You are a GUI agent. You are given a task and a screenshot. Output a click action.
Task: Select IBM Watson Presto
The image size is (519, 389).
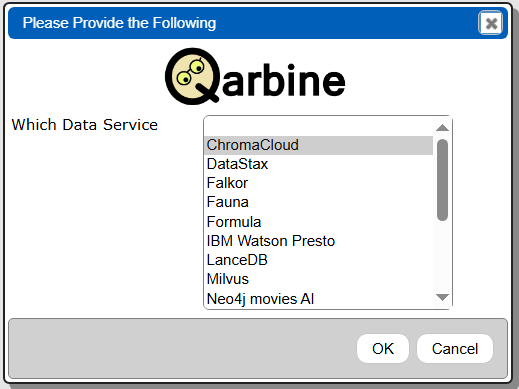click(318, 241)
